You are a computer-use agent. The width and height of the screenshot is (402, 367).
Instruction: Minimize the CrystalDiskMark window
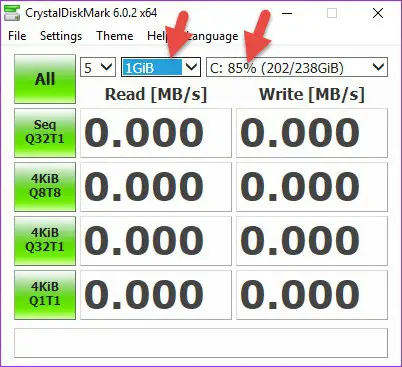point(287,13)
